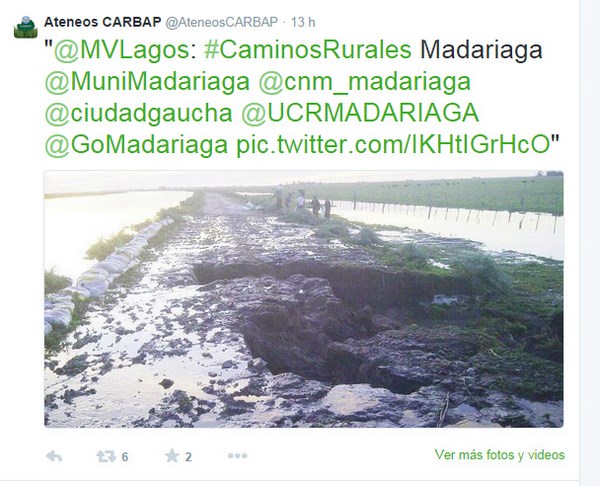Image resolution: width=600 pixels, height=486 pixels.
Task: Click the retweet count of 6
Action: [125, 457]
